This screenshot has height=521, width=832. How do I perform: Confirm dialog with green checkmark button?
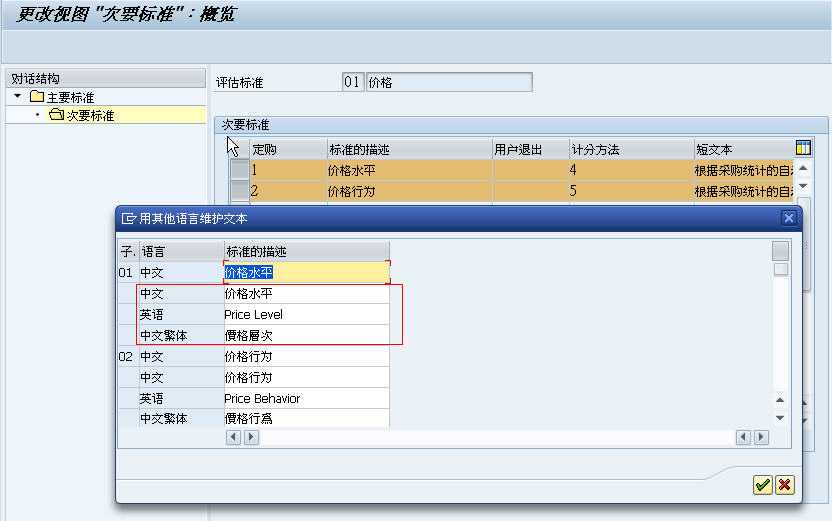click(x=762, y=484)
